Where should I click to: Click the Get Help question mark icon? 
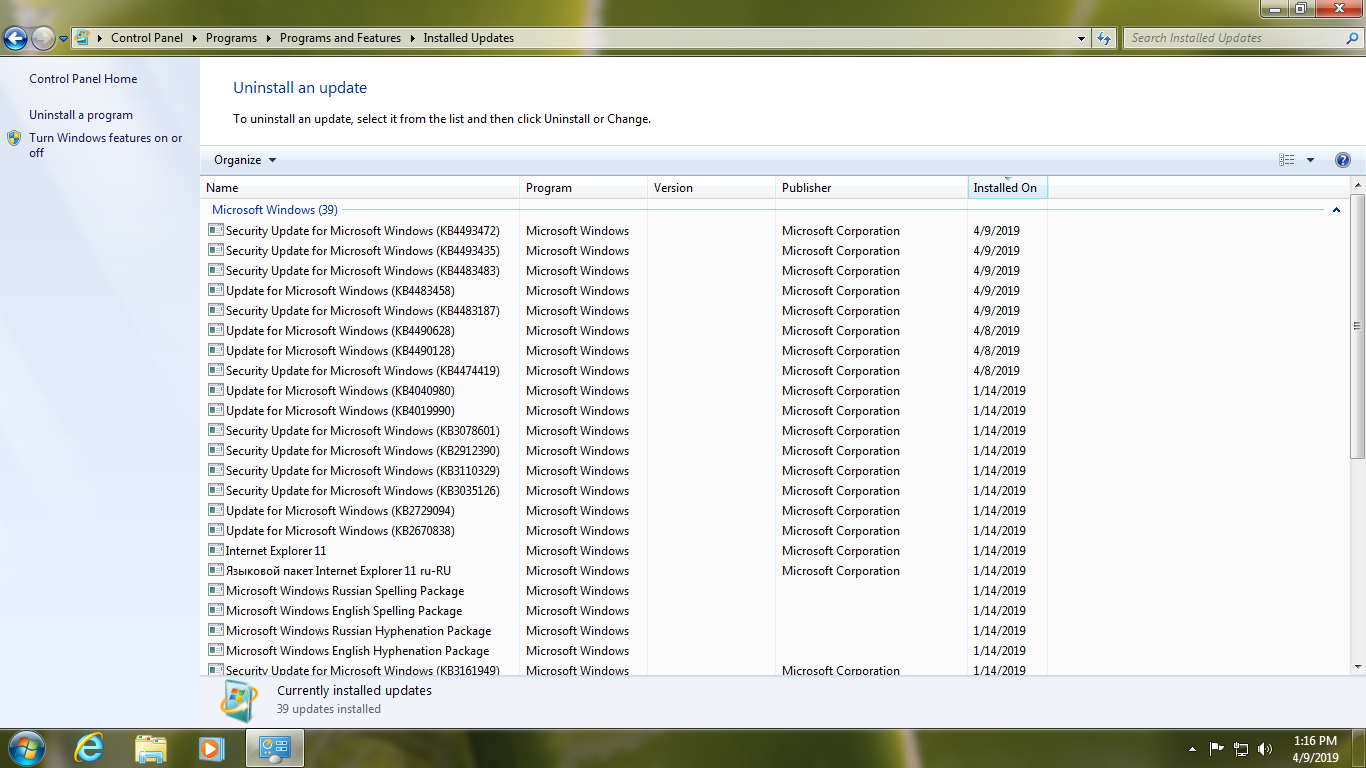click(x=1343, y=160)
